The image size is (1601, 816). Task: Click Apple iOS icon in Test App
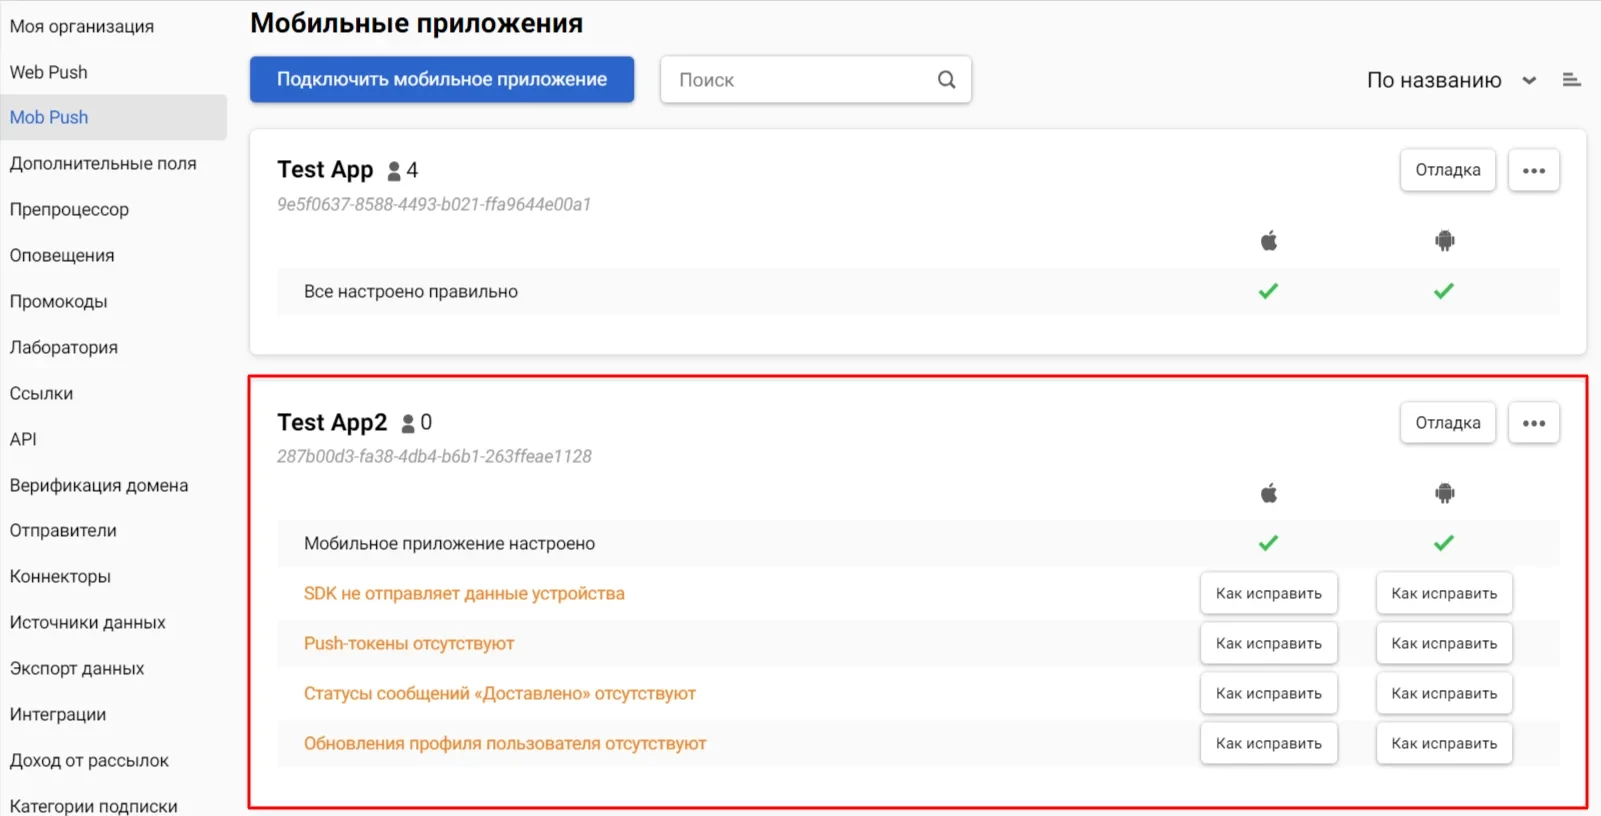(x=1269, y=241)
